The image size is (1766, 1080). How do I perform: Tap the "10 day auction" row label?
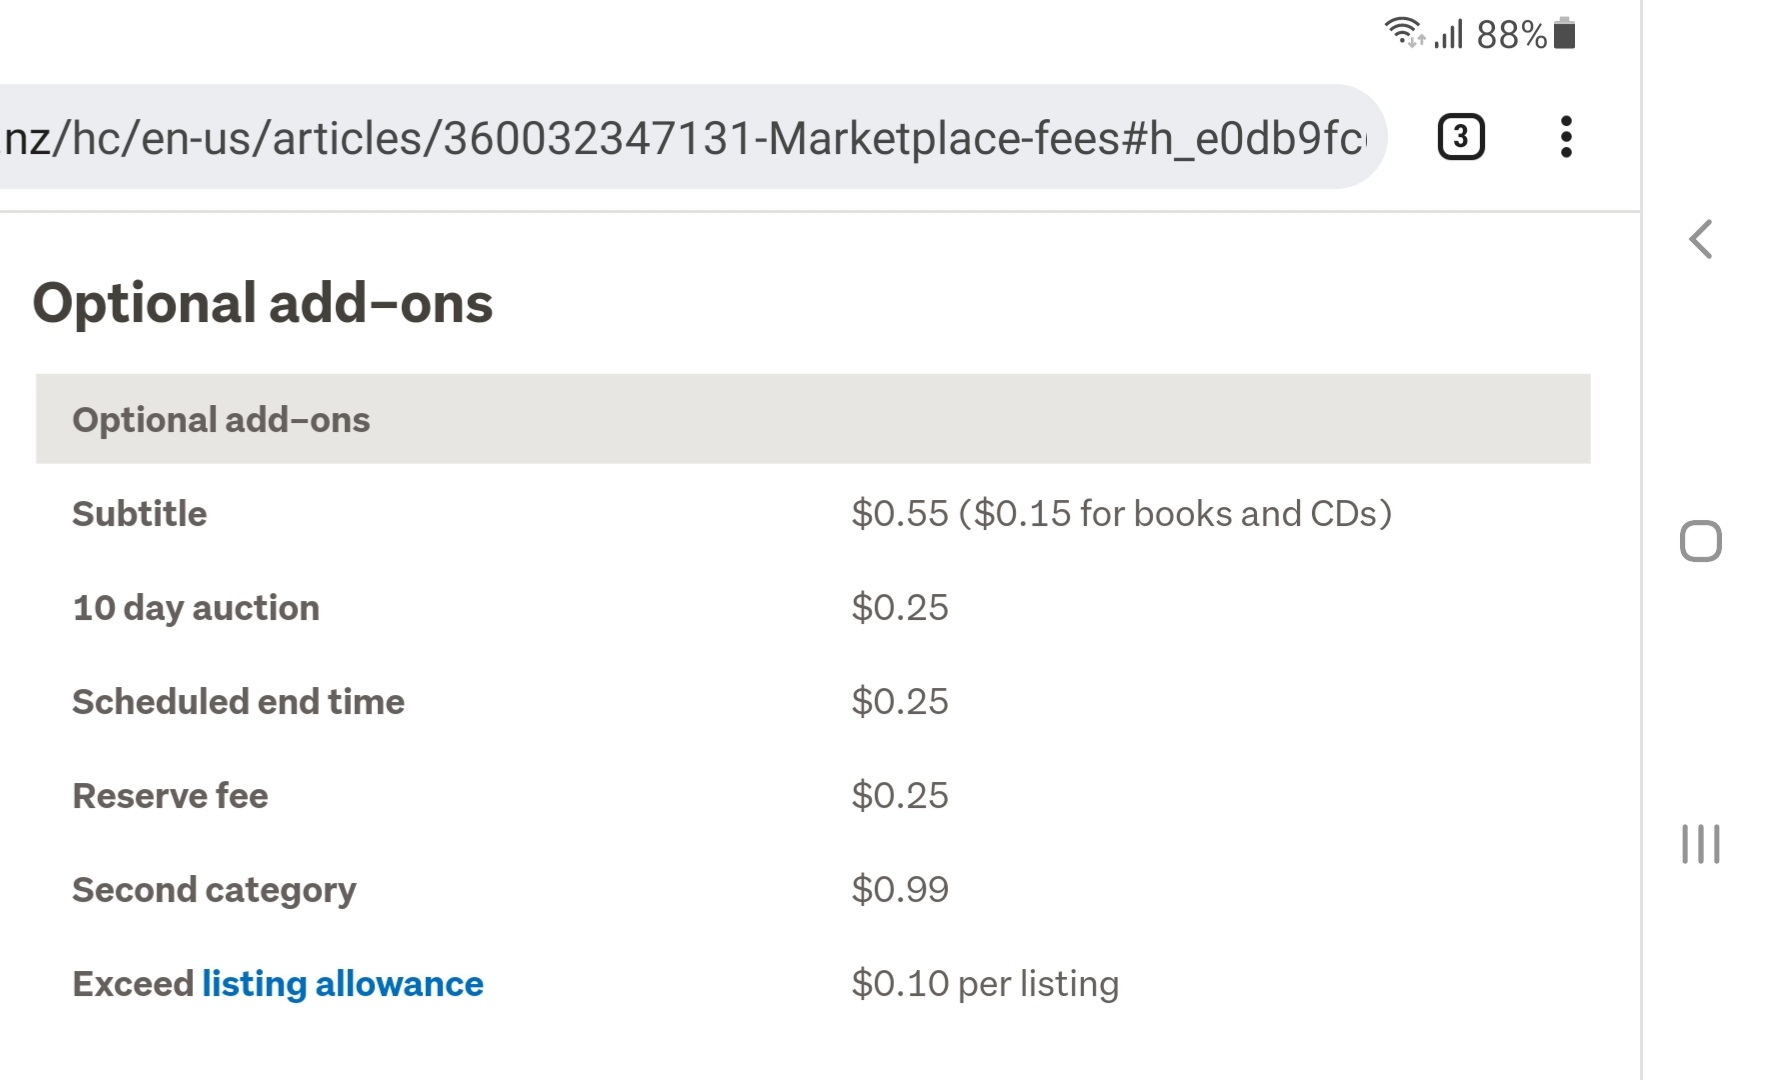coord(196,608)
